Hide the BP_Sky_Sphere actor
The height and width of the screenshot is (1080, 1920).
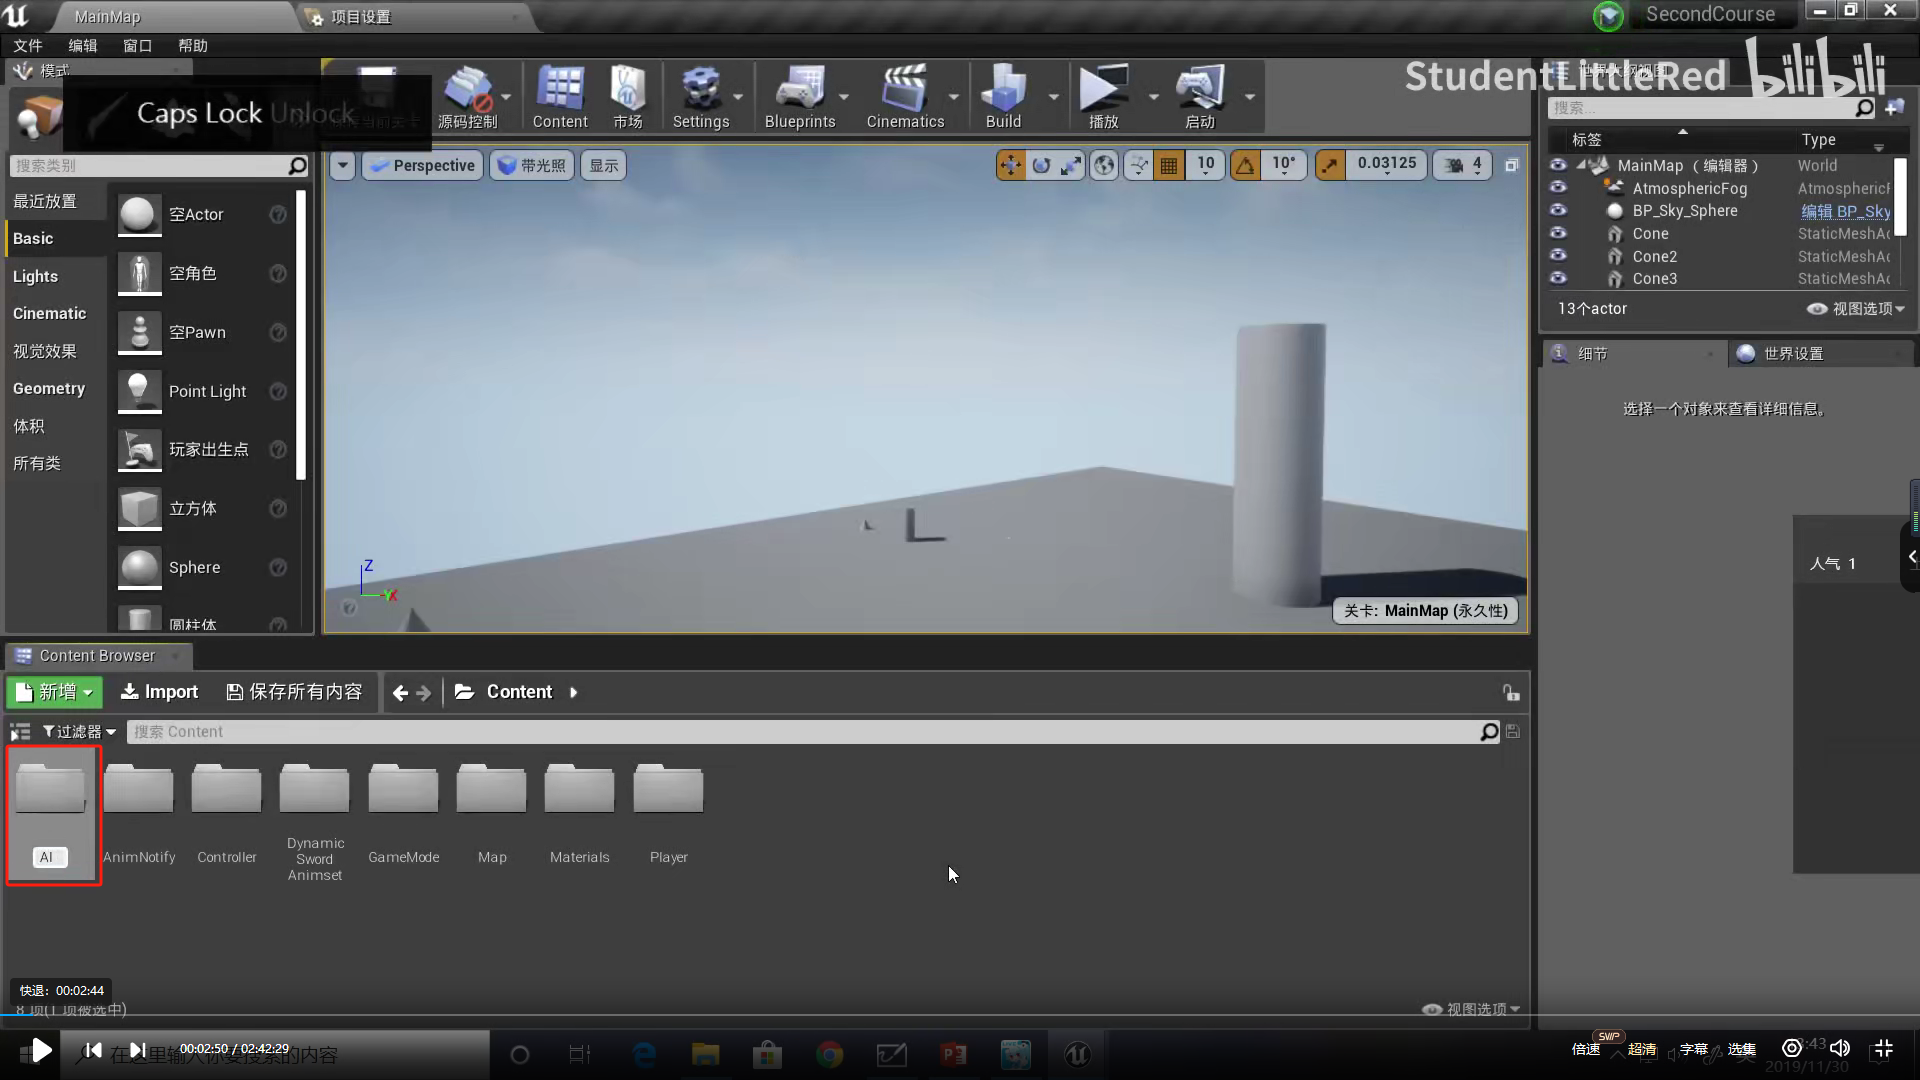1557,210
